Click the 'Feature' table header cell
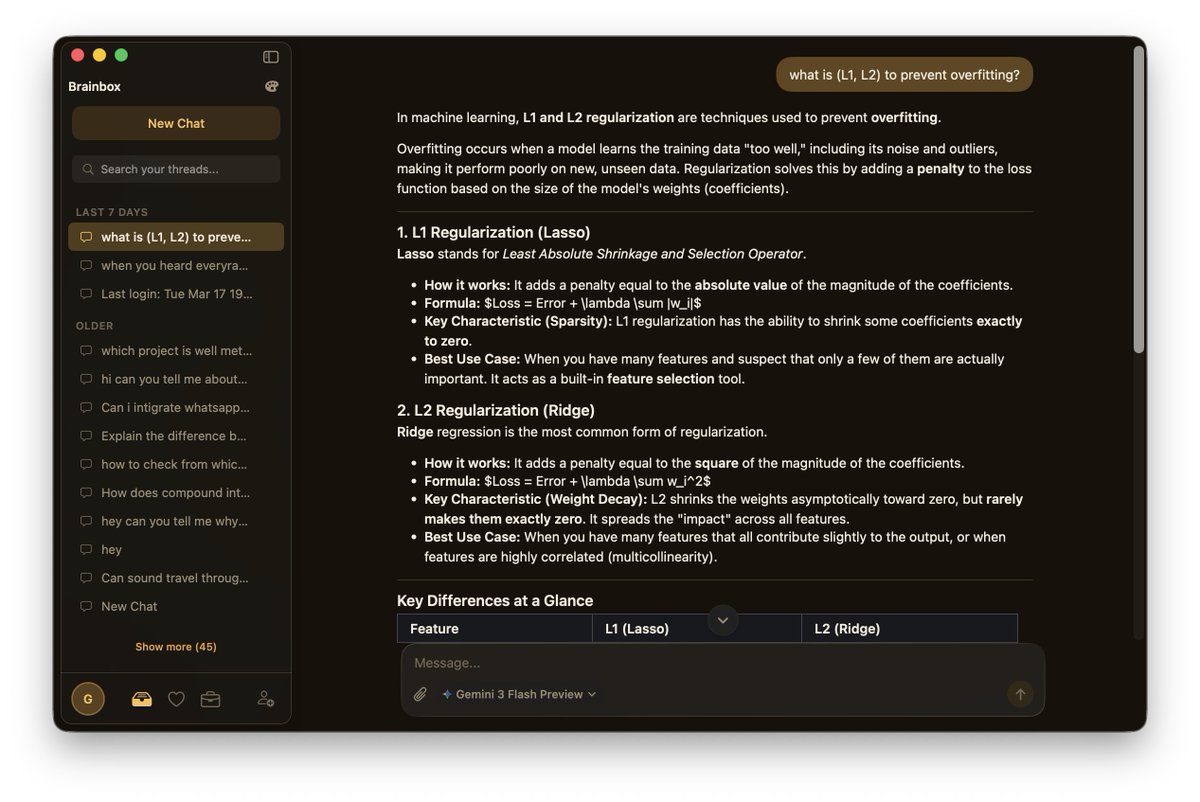The height and width of the screenshot is (802, 1200). (495, 629)
